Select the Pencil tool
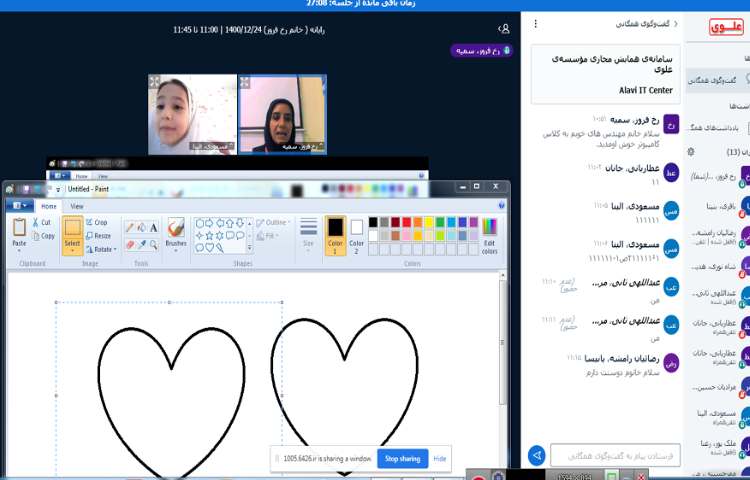This screenshot has height=480, width=750. pyautogui.click(x=130, y=228)
